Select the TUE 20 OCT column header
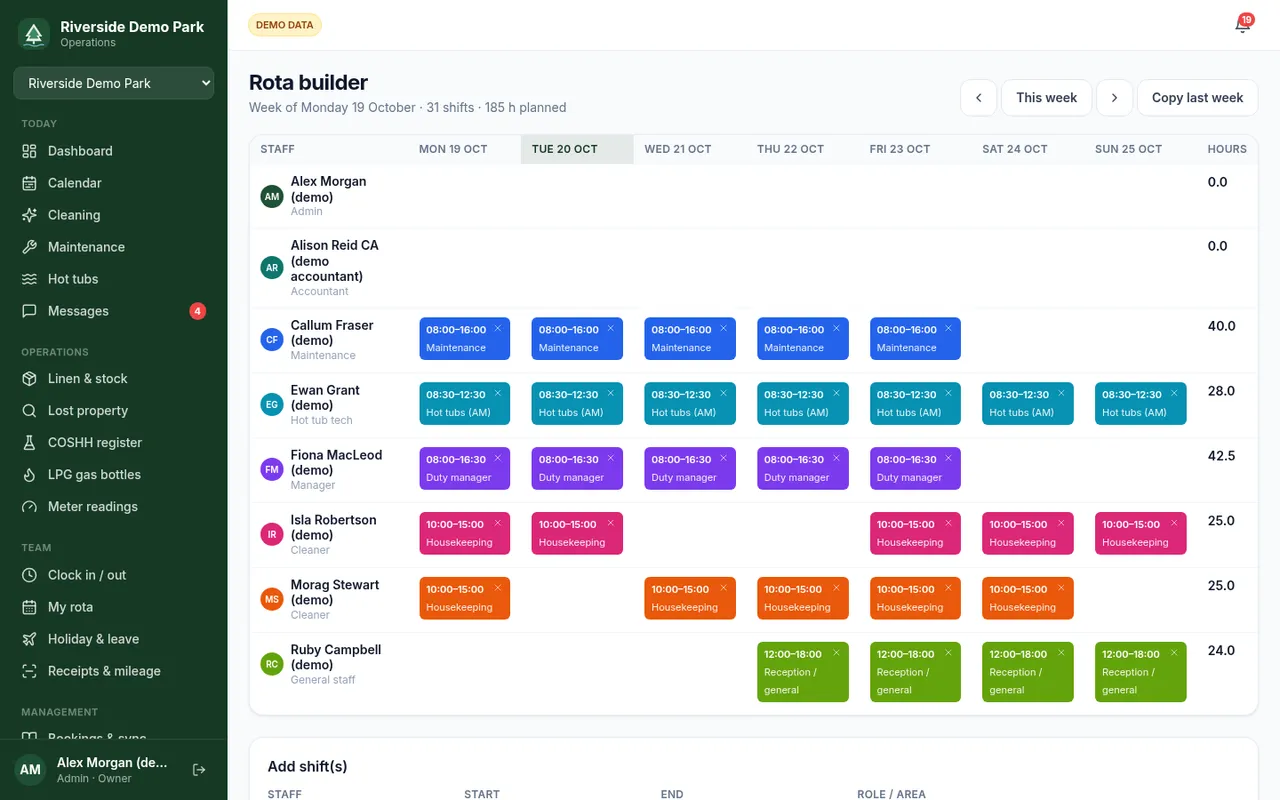This screenshot has height=800, width=1280. [577, 149]
